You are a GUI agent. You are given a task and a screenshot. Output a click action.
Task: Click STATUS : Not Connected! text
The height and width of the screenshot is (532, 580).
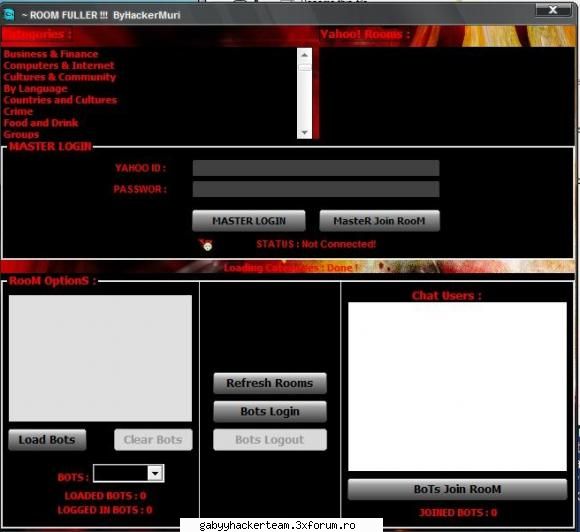(x=316, y=244)
